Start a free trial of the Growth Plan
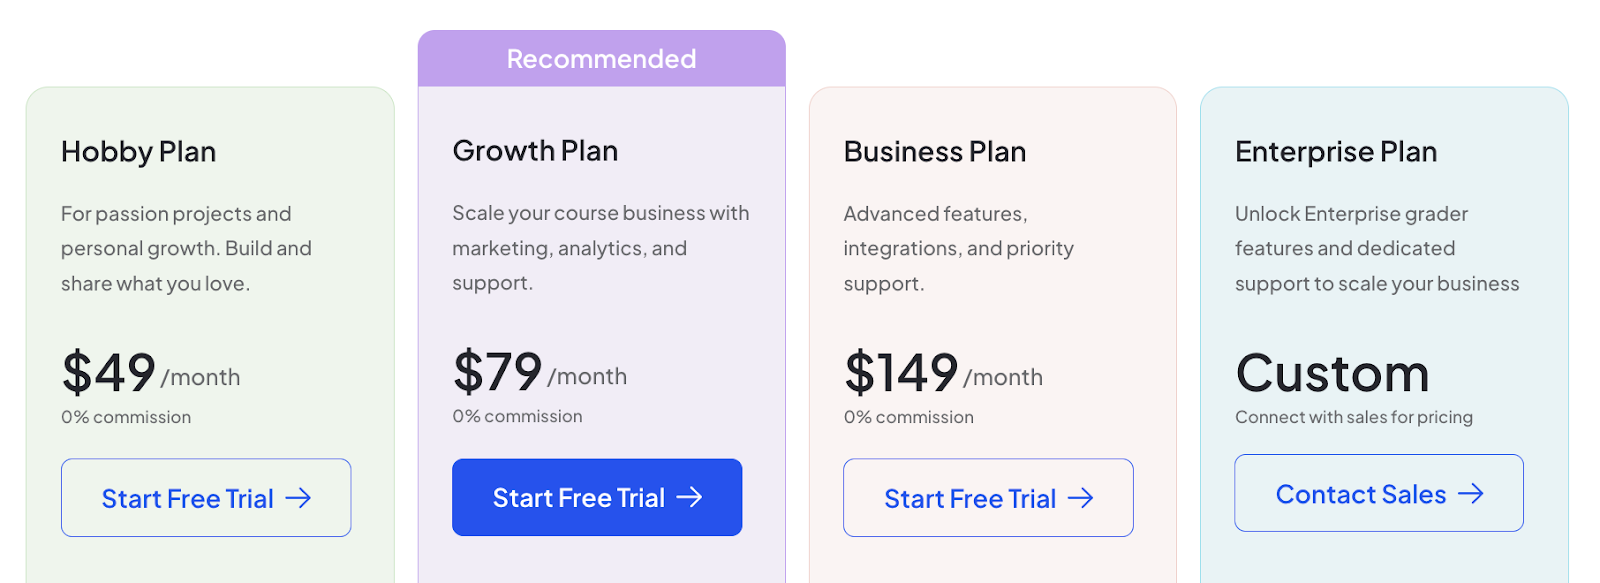This screenshot has height=583, width=1600. pyautogui.click(x=597, y=497)
